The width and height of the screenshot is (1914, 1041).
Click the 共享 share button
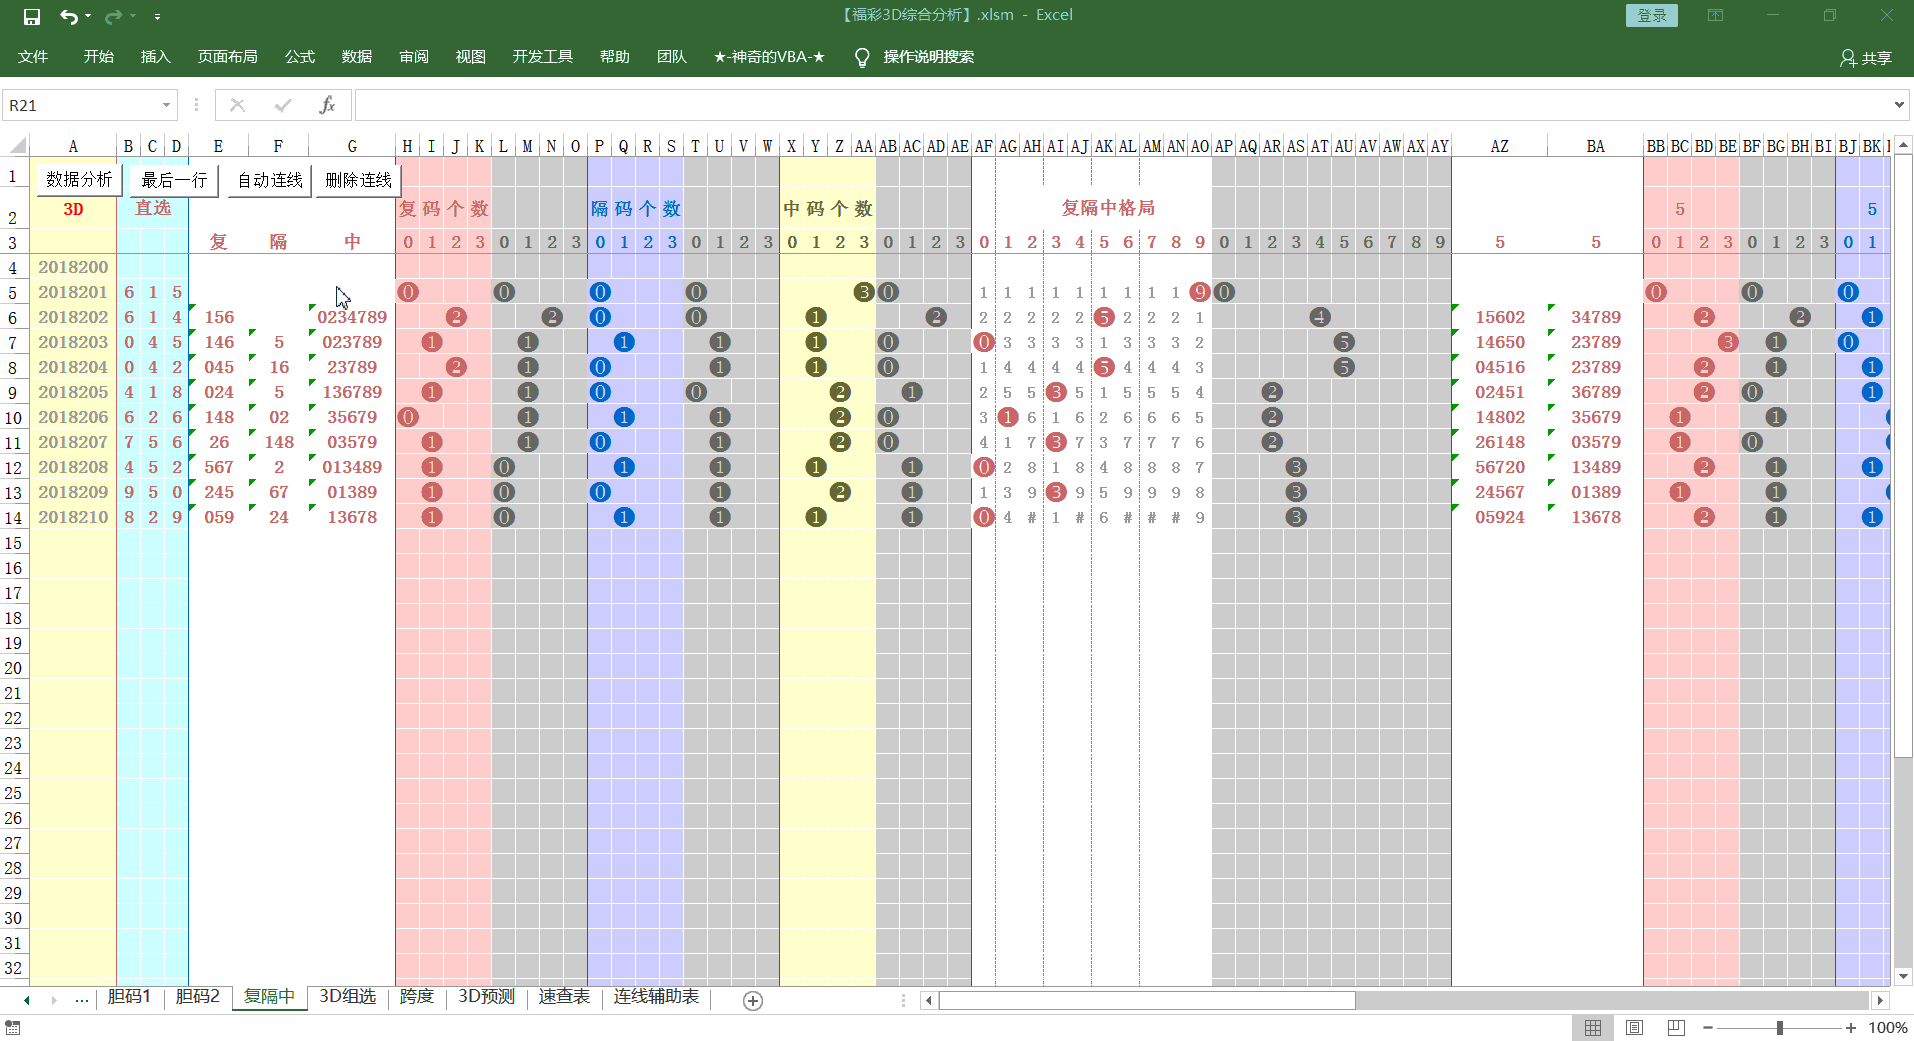[x=1866, y=58]
